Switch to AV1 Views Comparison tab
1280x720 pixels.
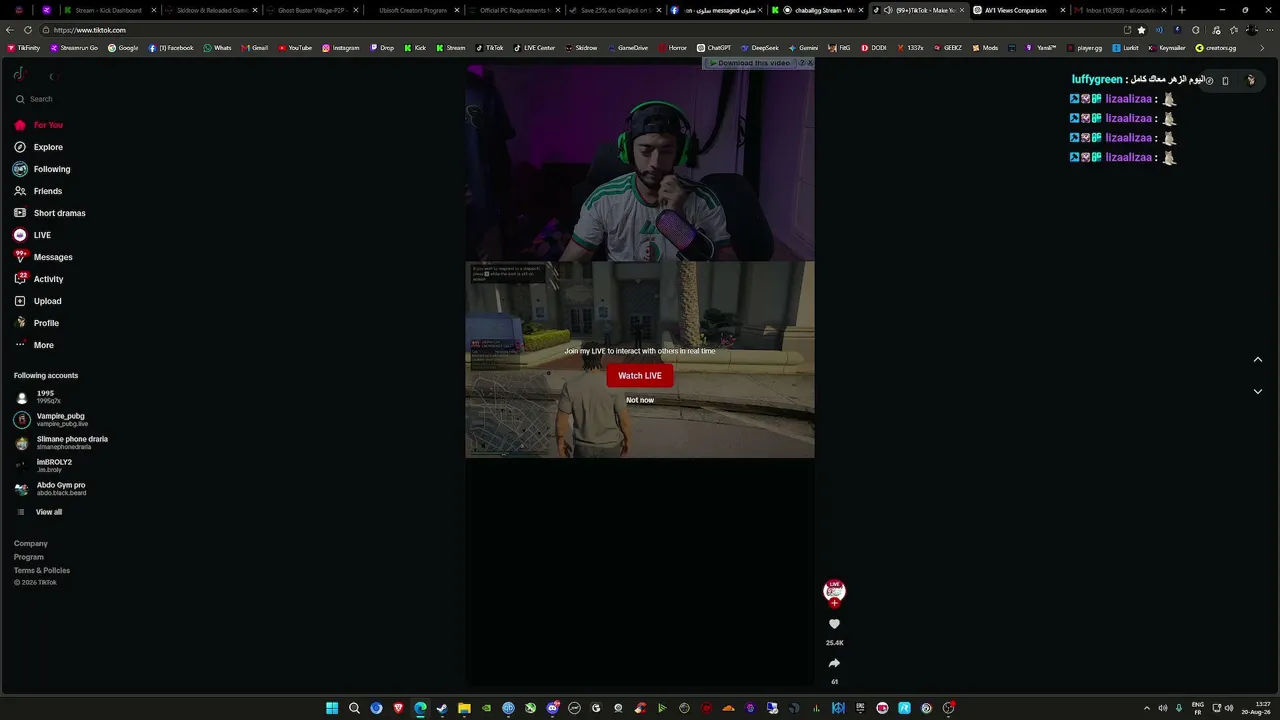1016,10
